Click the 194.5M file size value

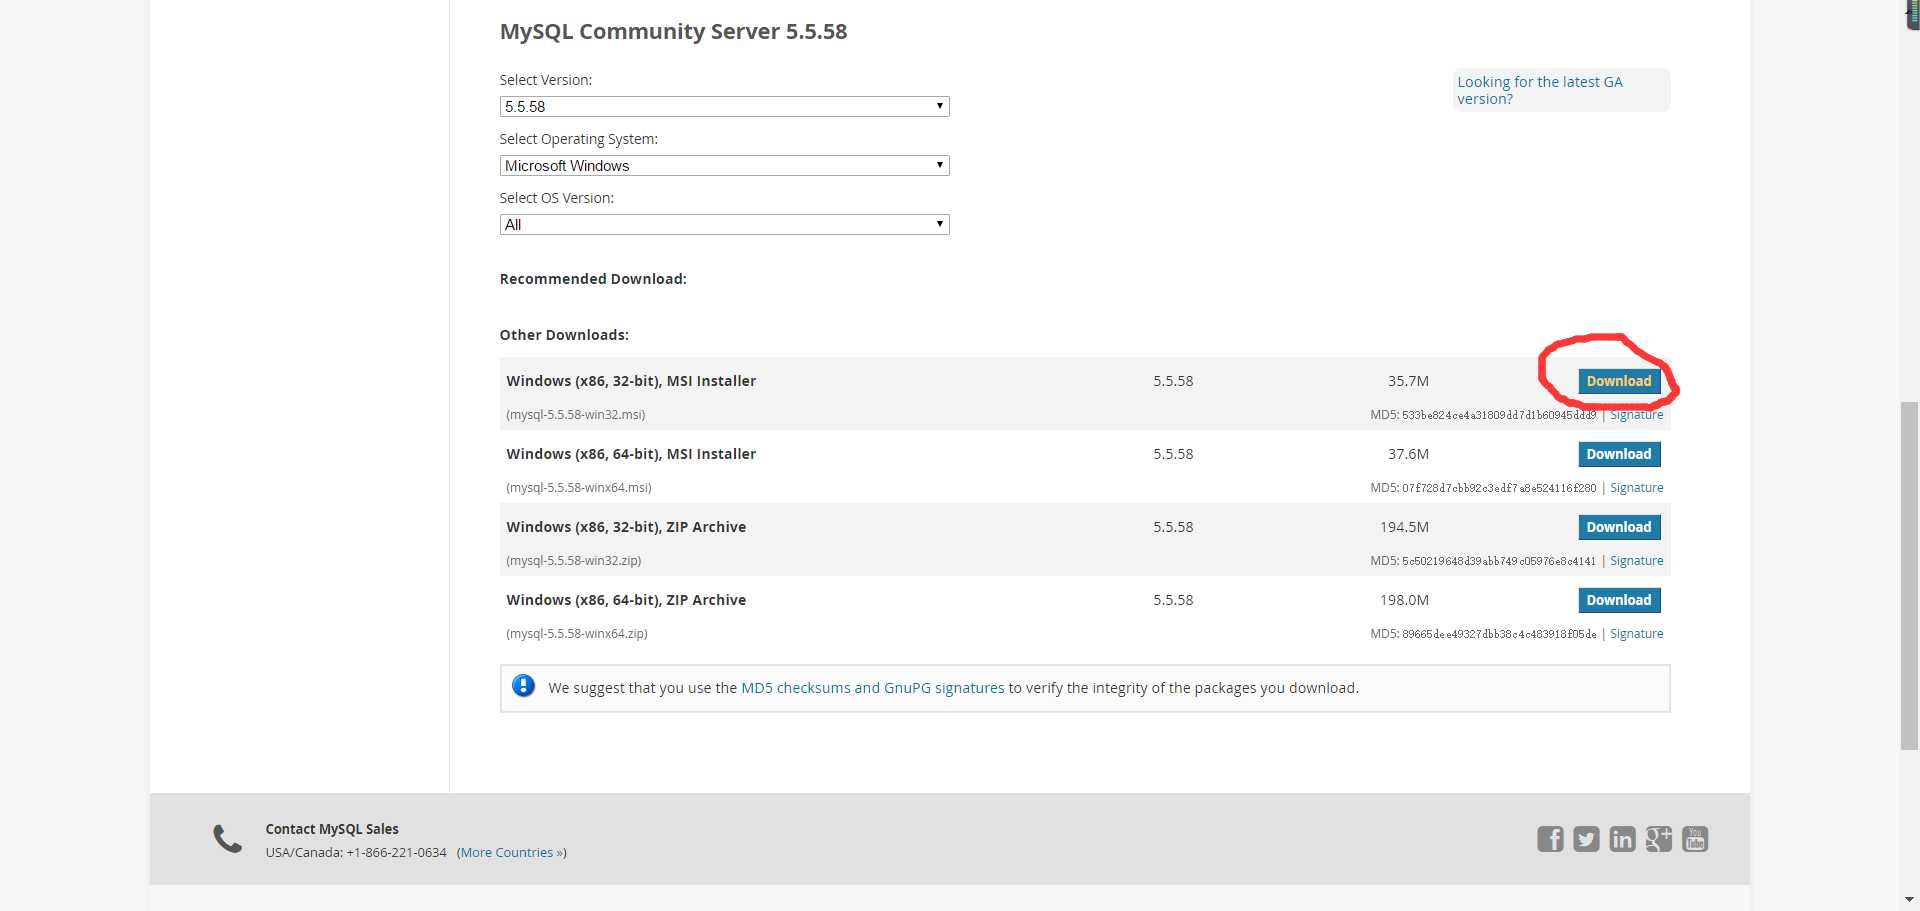pyautogui.click(x=1404, y=527)
